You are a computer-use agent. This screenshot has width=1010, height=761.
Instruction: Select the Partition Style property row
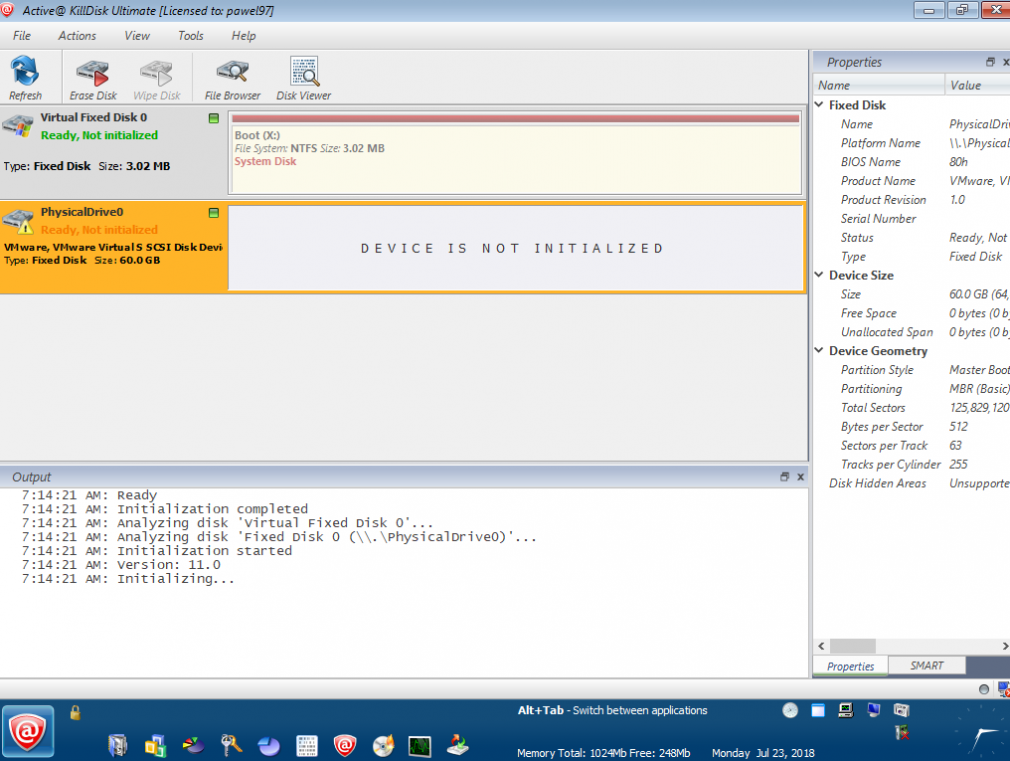pyautogui.click(x=911, y=370)
